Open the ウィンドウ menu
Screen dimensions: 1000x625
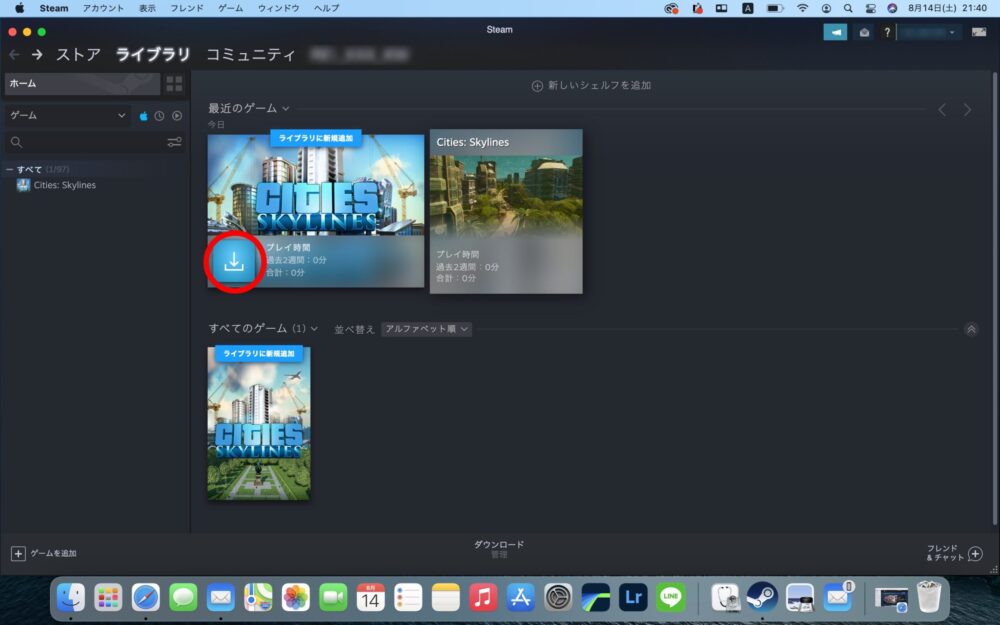pyautogui.click(x=278, y=8)
